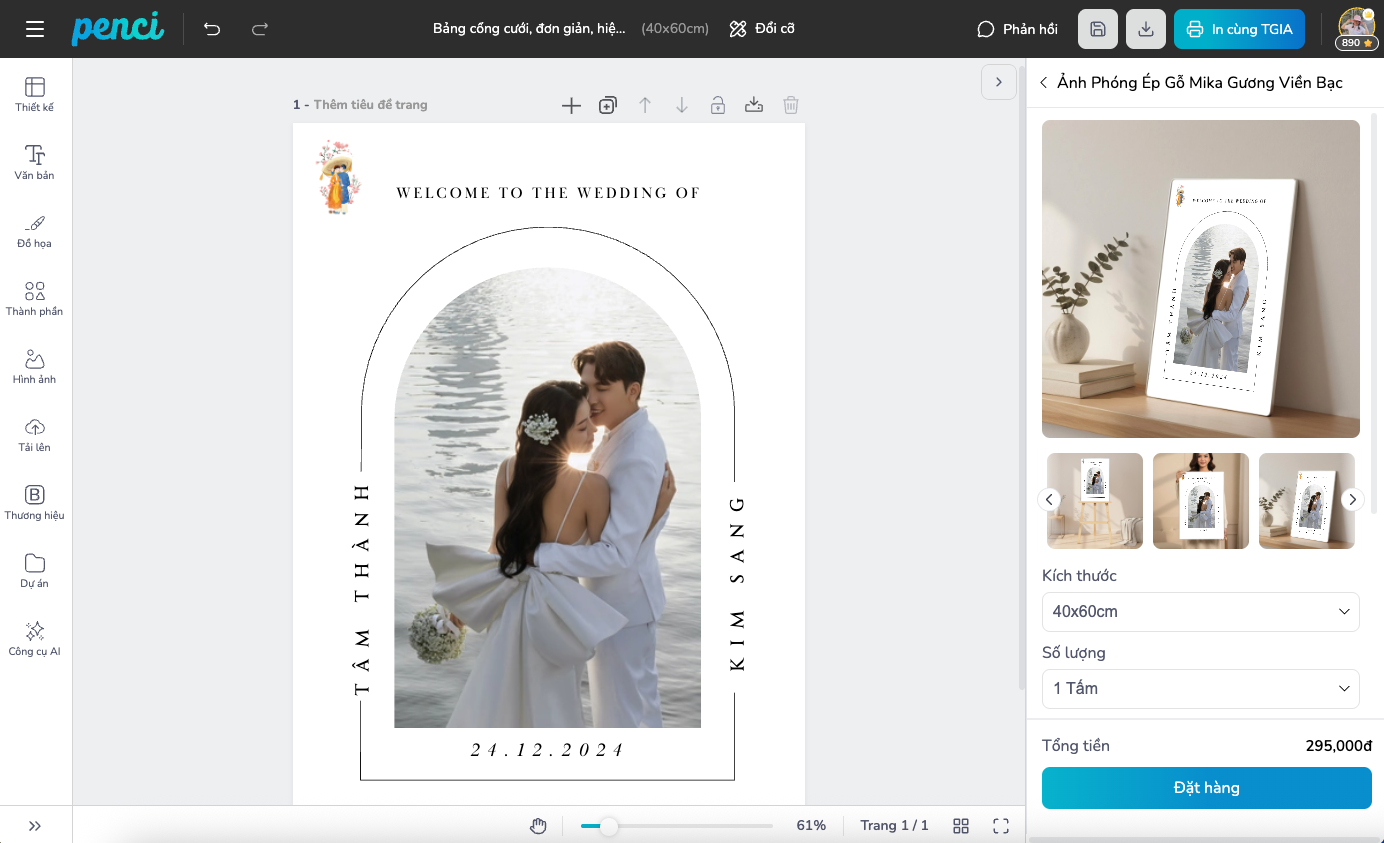Click the save design icon

click(1097, 29)
